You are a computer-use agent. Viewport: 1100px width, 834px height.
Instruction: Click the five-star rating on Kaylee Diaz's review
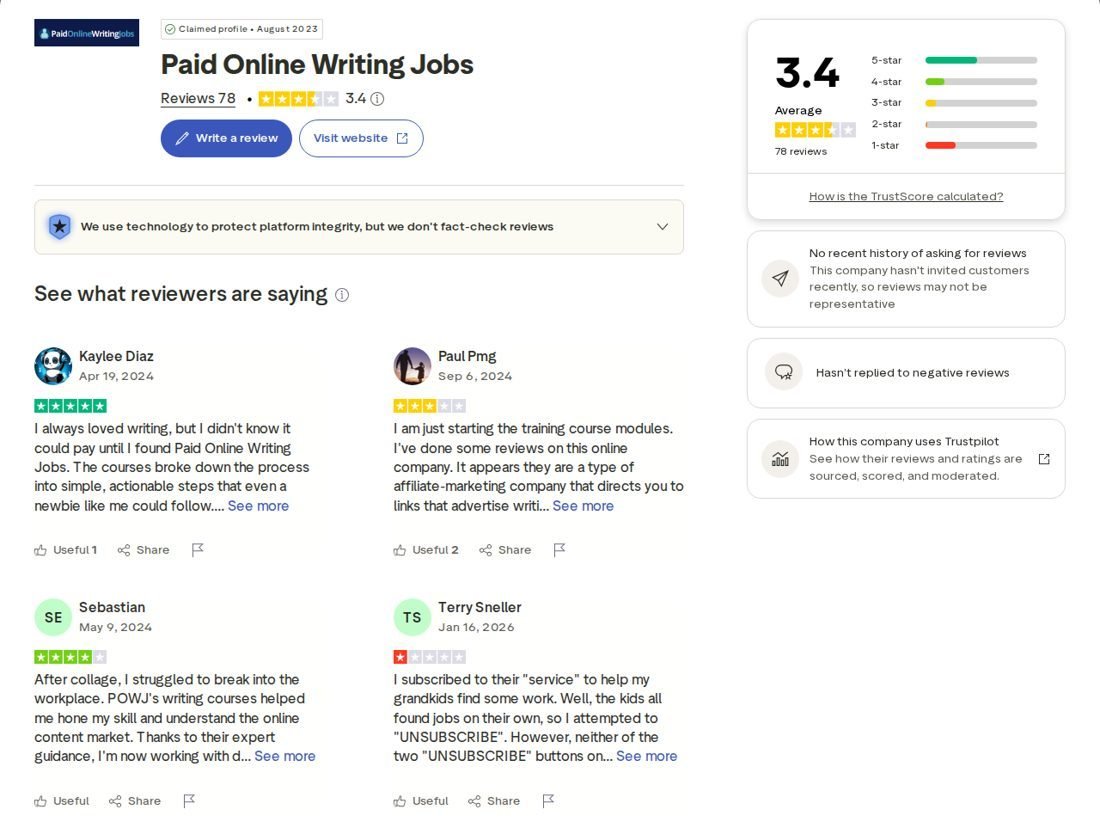(x=70, y=406)
